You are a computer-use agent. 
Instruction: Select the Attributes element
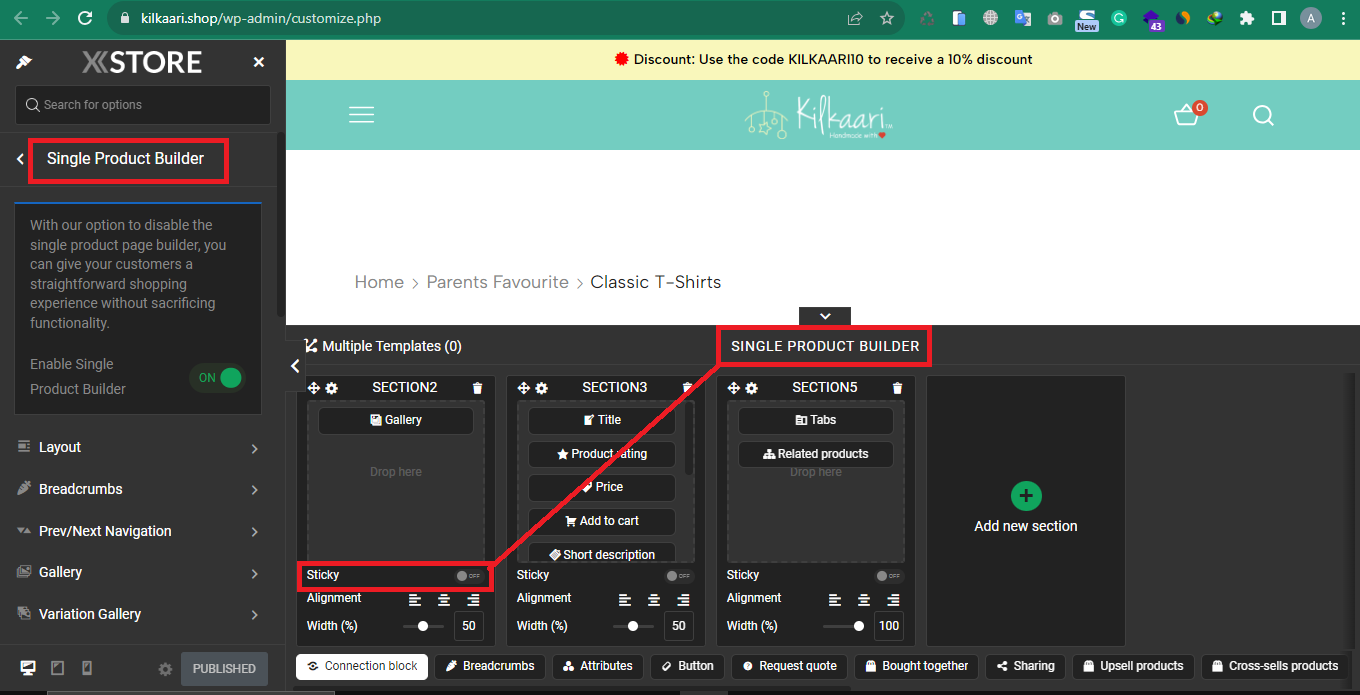coord(598,666)
